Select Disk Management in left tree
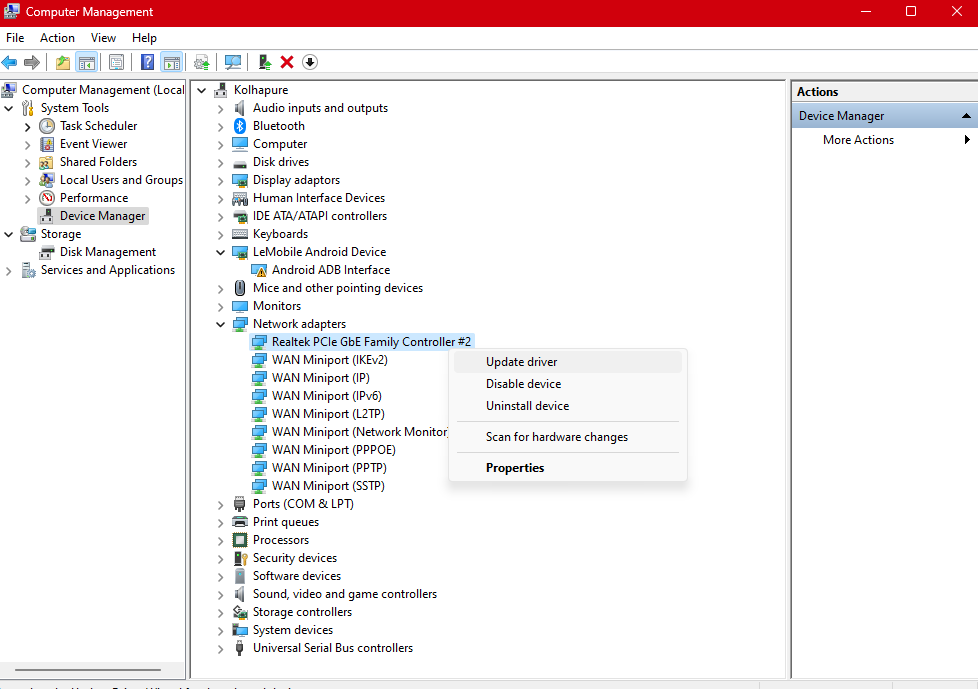This screenshot has width=978, height=689. tap(97, 253)
